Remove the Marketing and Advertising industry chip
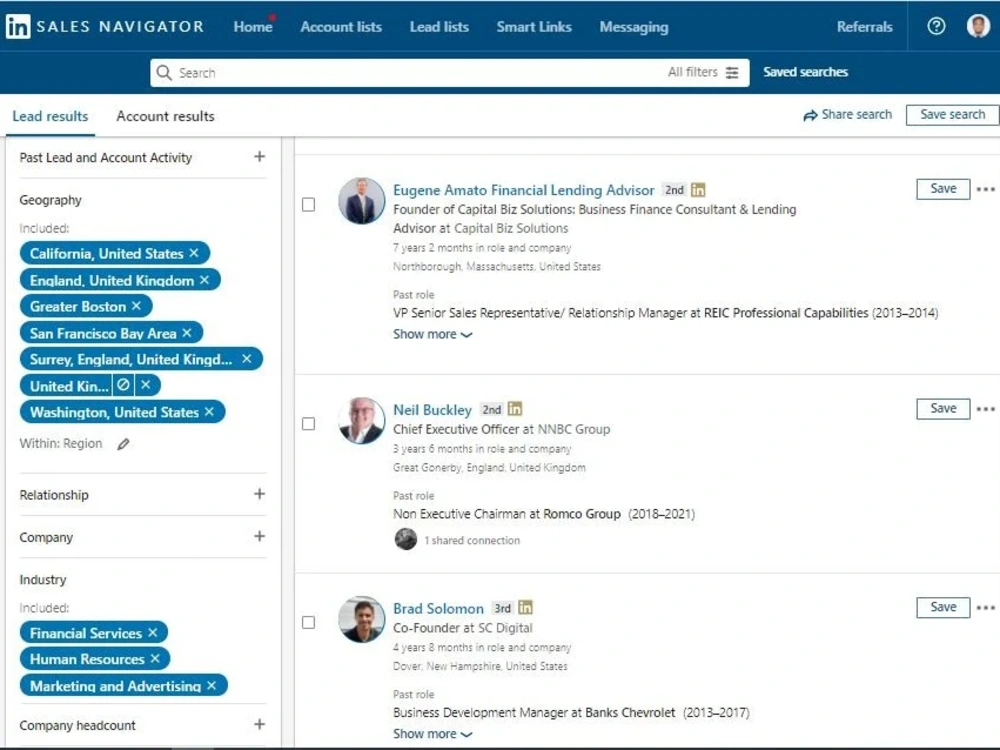Image resolution: width=1000 pixels, height=750 pixels. (211, 686)
